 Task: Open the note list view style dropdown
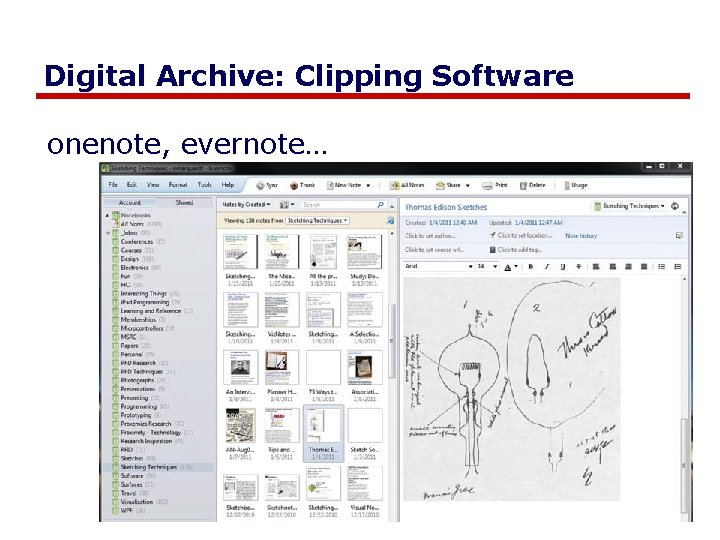pyautogui.click(x=287, y=205)
